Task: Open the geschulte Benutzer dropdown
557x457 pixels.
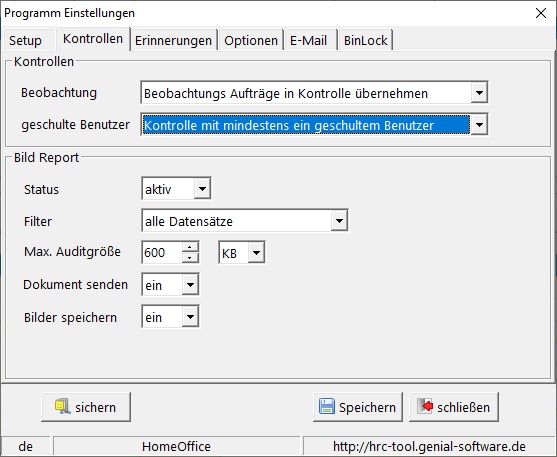Action: click(479, 125)
